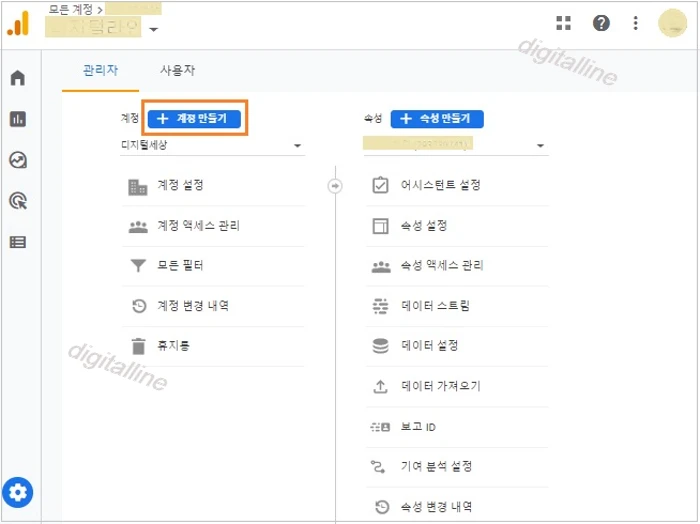Open the Google apps grid icon
The image size is (700, 524).
[x=563, y=23]
